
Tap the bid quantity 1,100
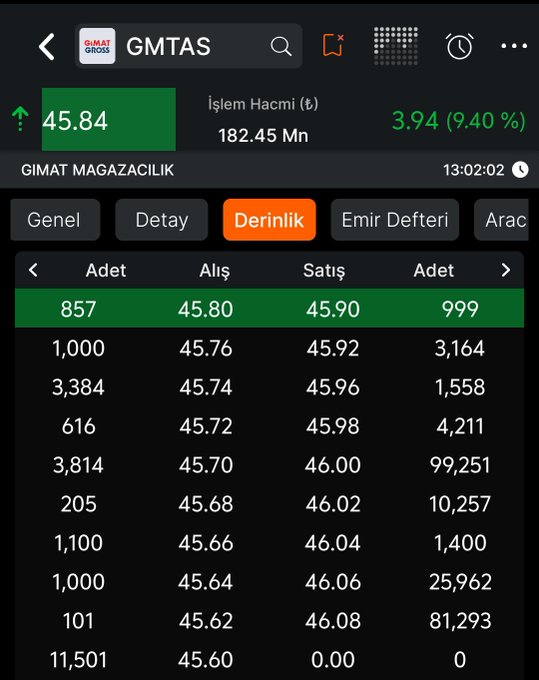(78, 543)
